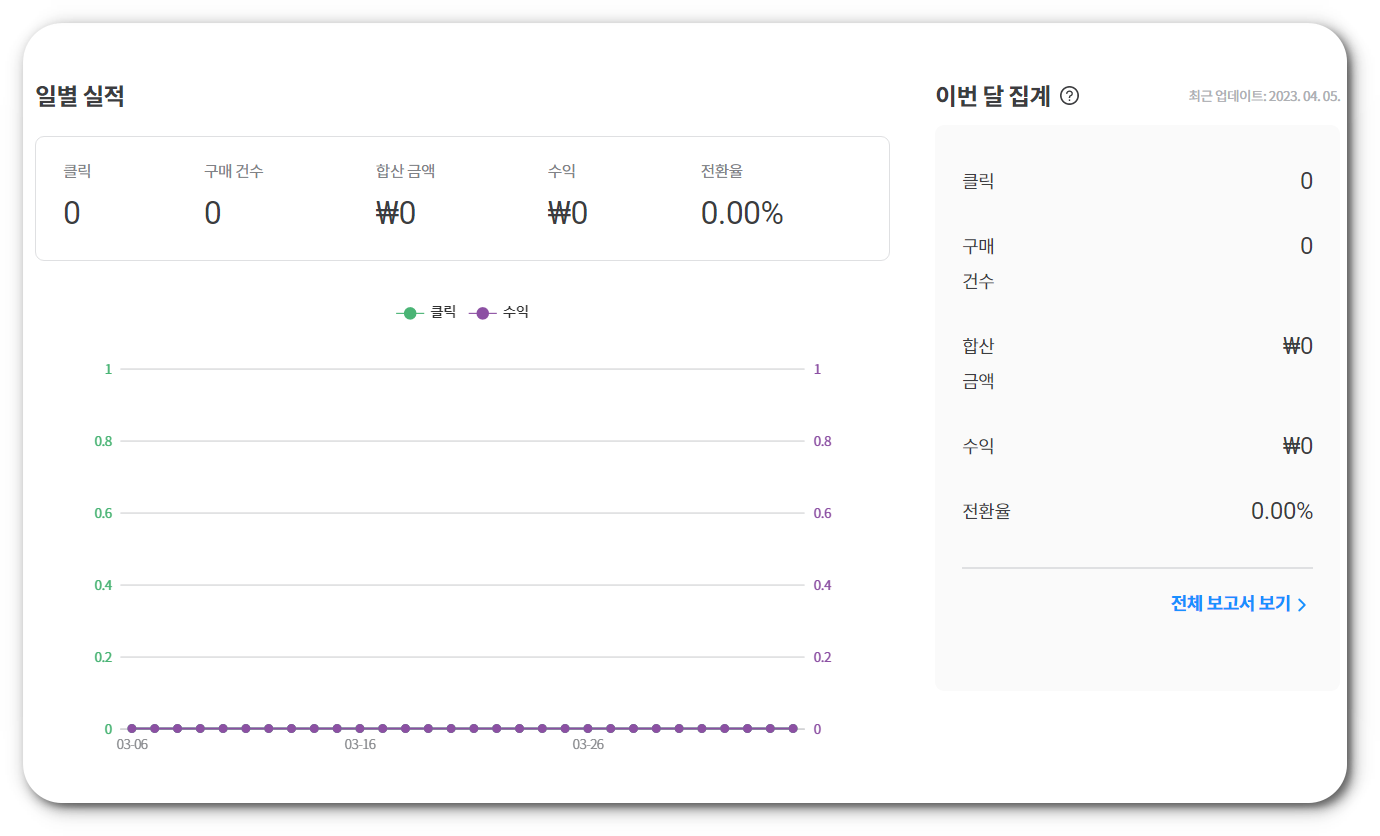This screenshot has width=1380, height=836.
Task: Click the 수익 ₩0 value in daily stats
Action: point(565,212)
